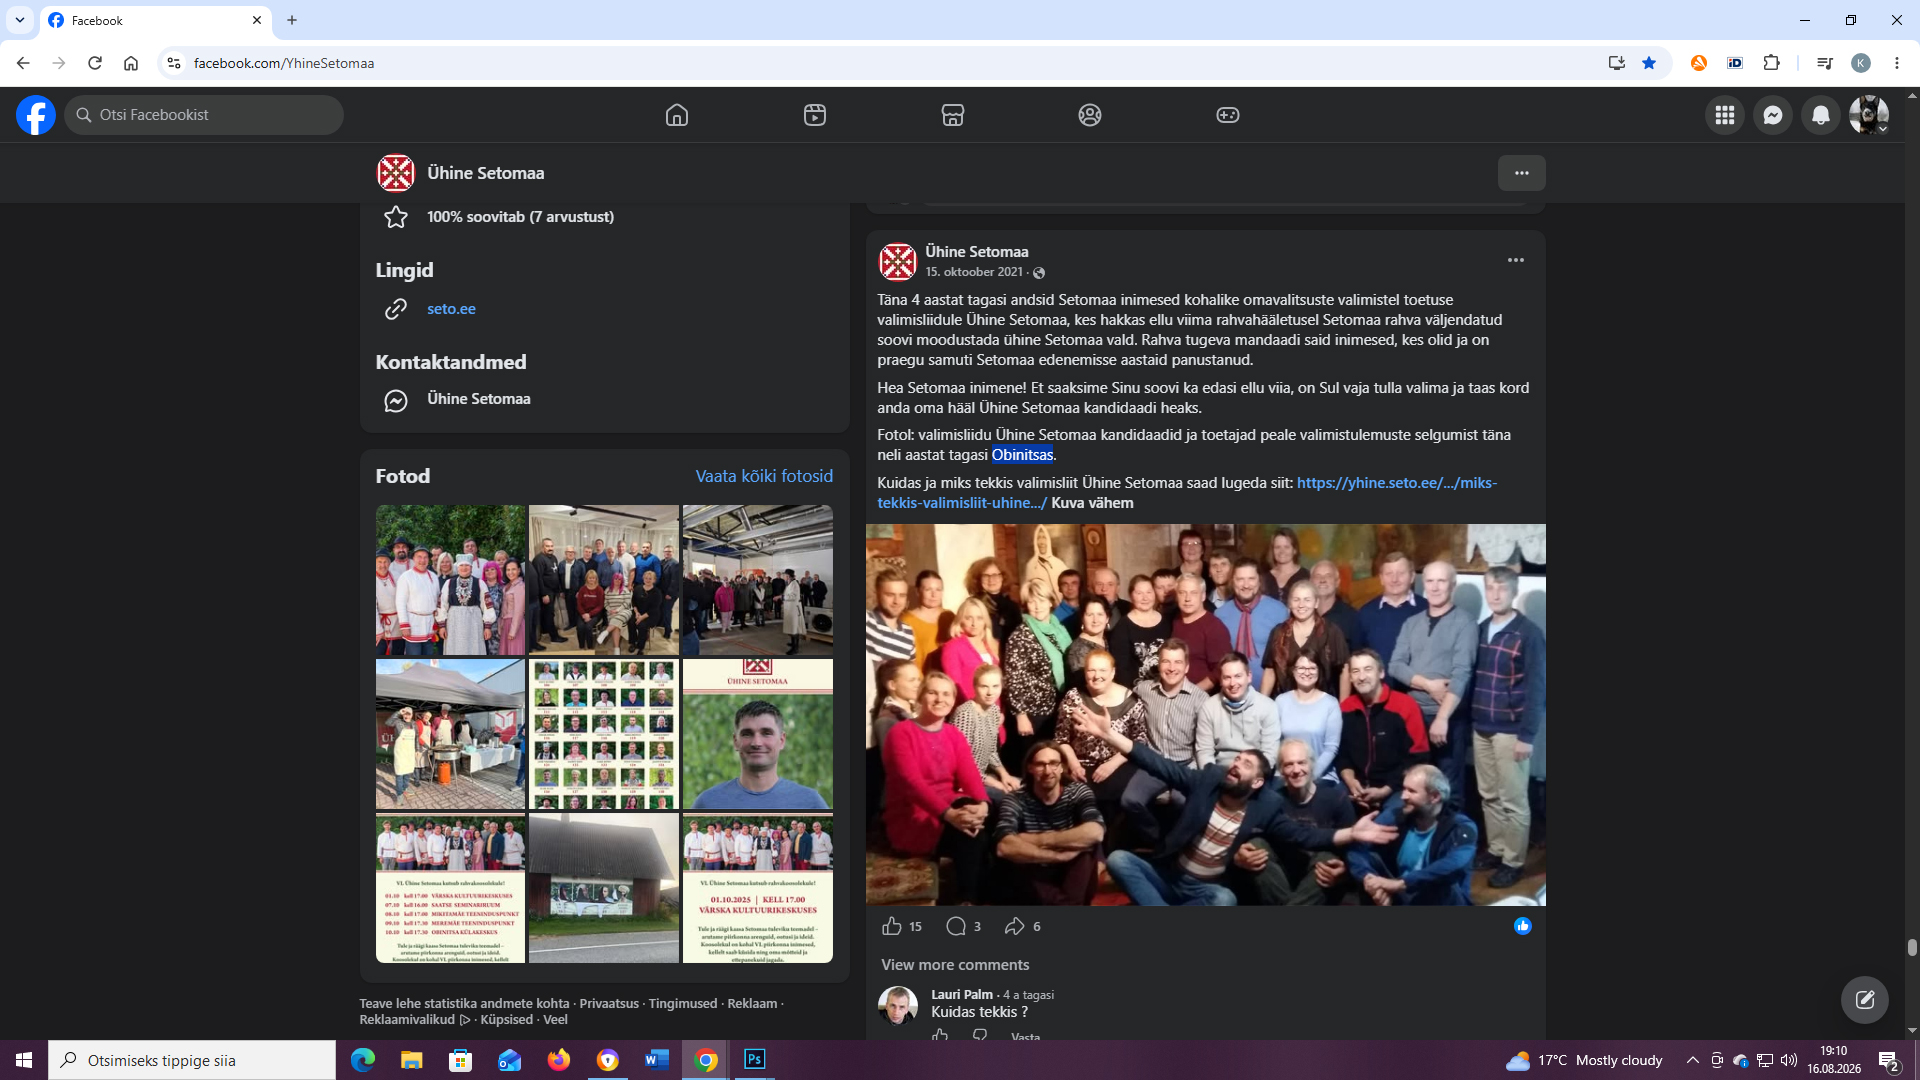Open notifications bell
1920x1080 pixels.
(1821, 115)
